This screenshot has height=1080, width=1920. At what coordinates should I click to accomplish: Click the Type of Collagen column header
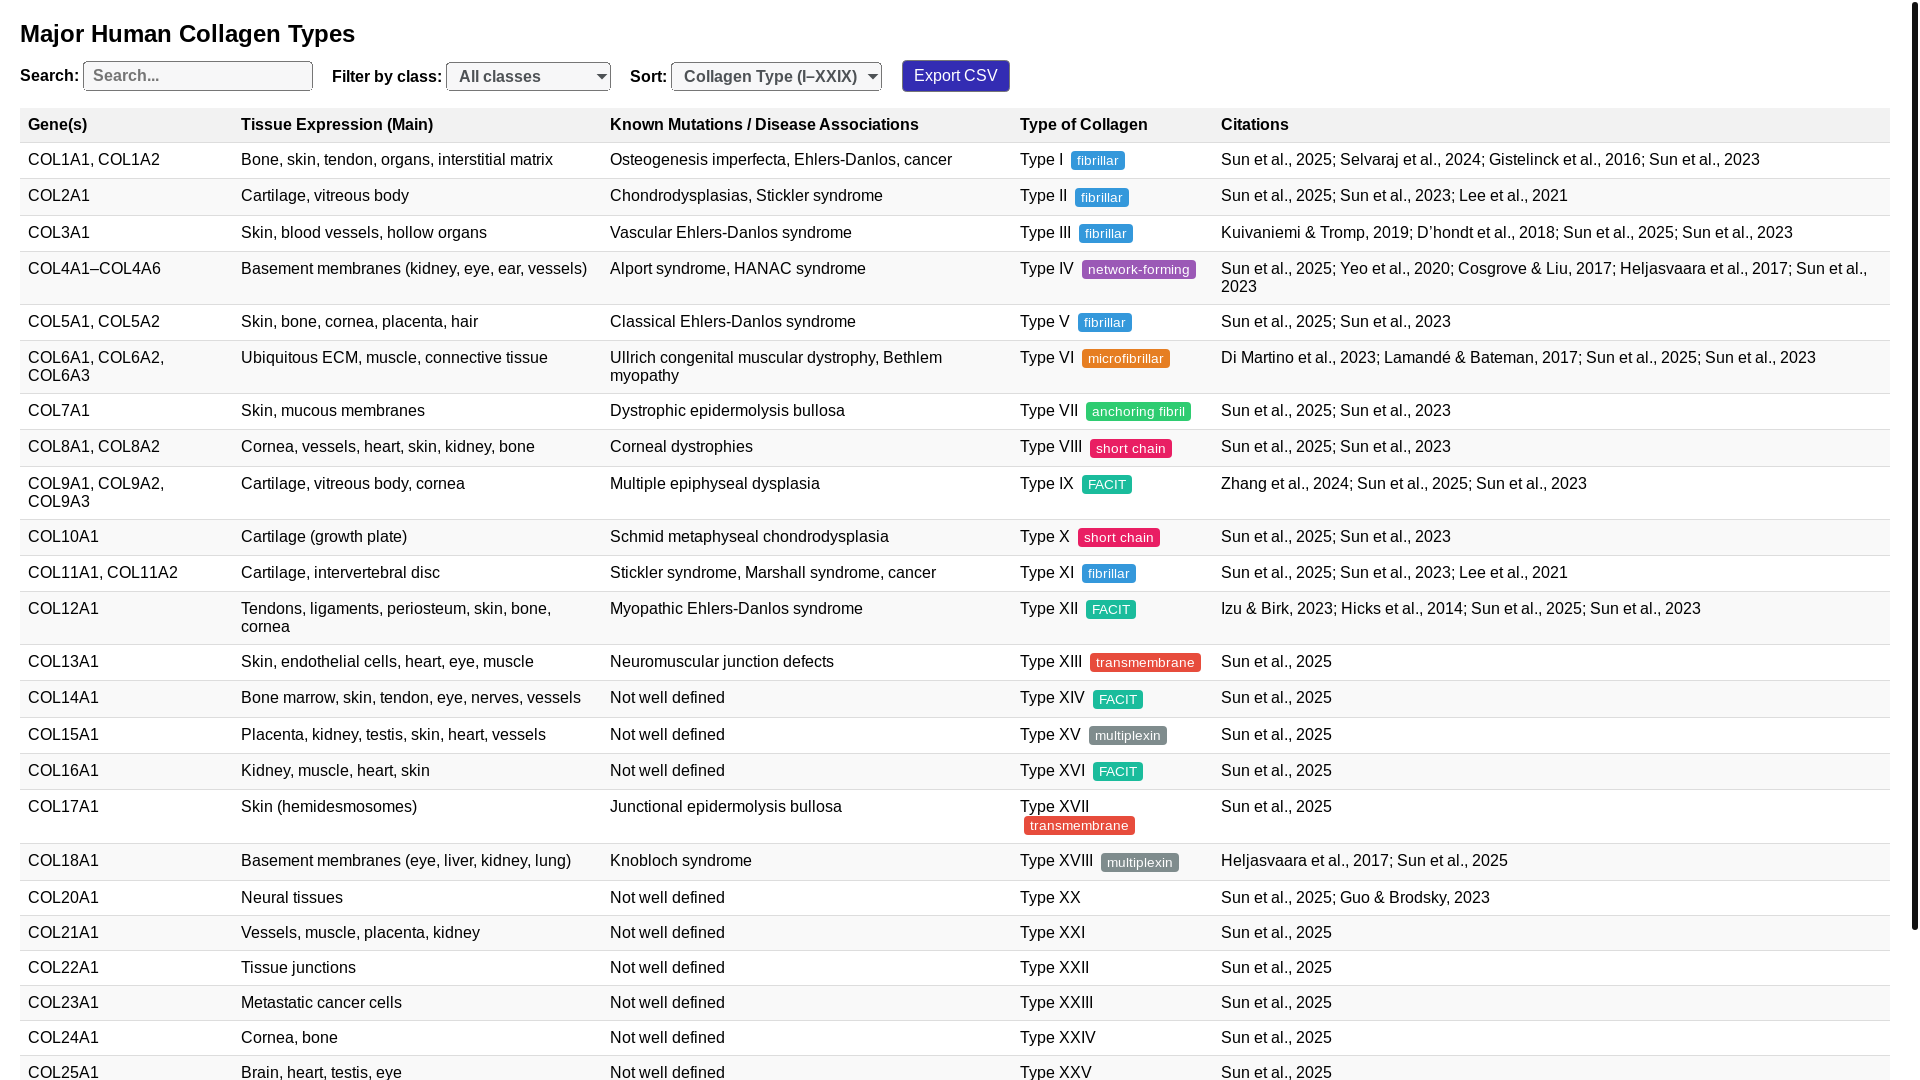[1112, 125]
